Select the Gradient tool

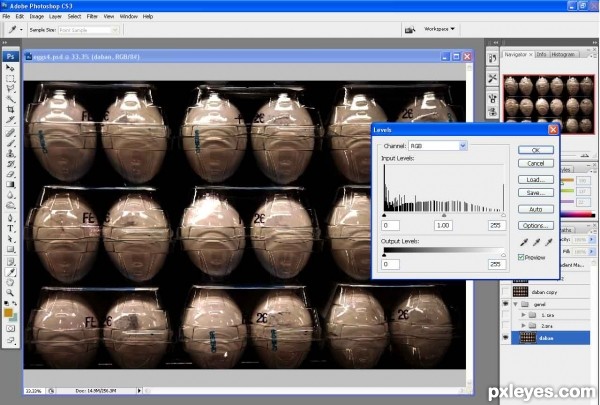coord(10,185)
